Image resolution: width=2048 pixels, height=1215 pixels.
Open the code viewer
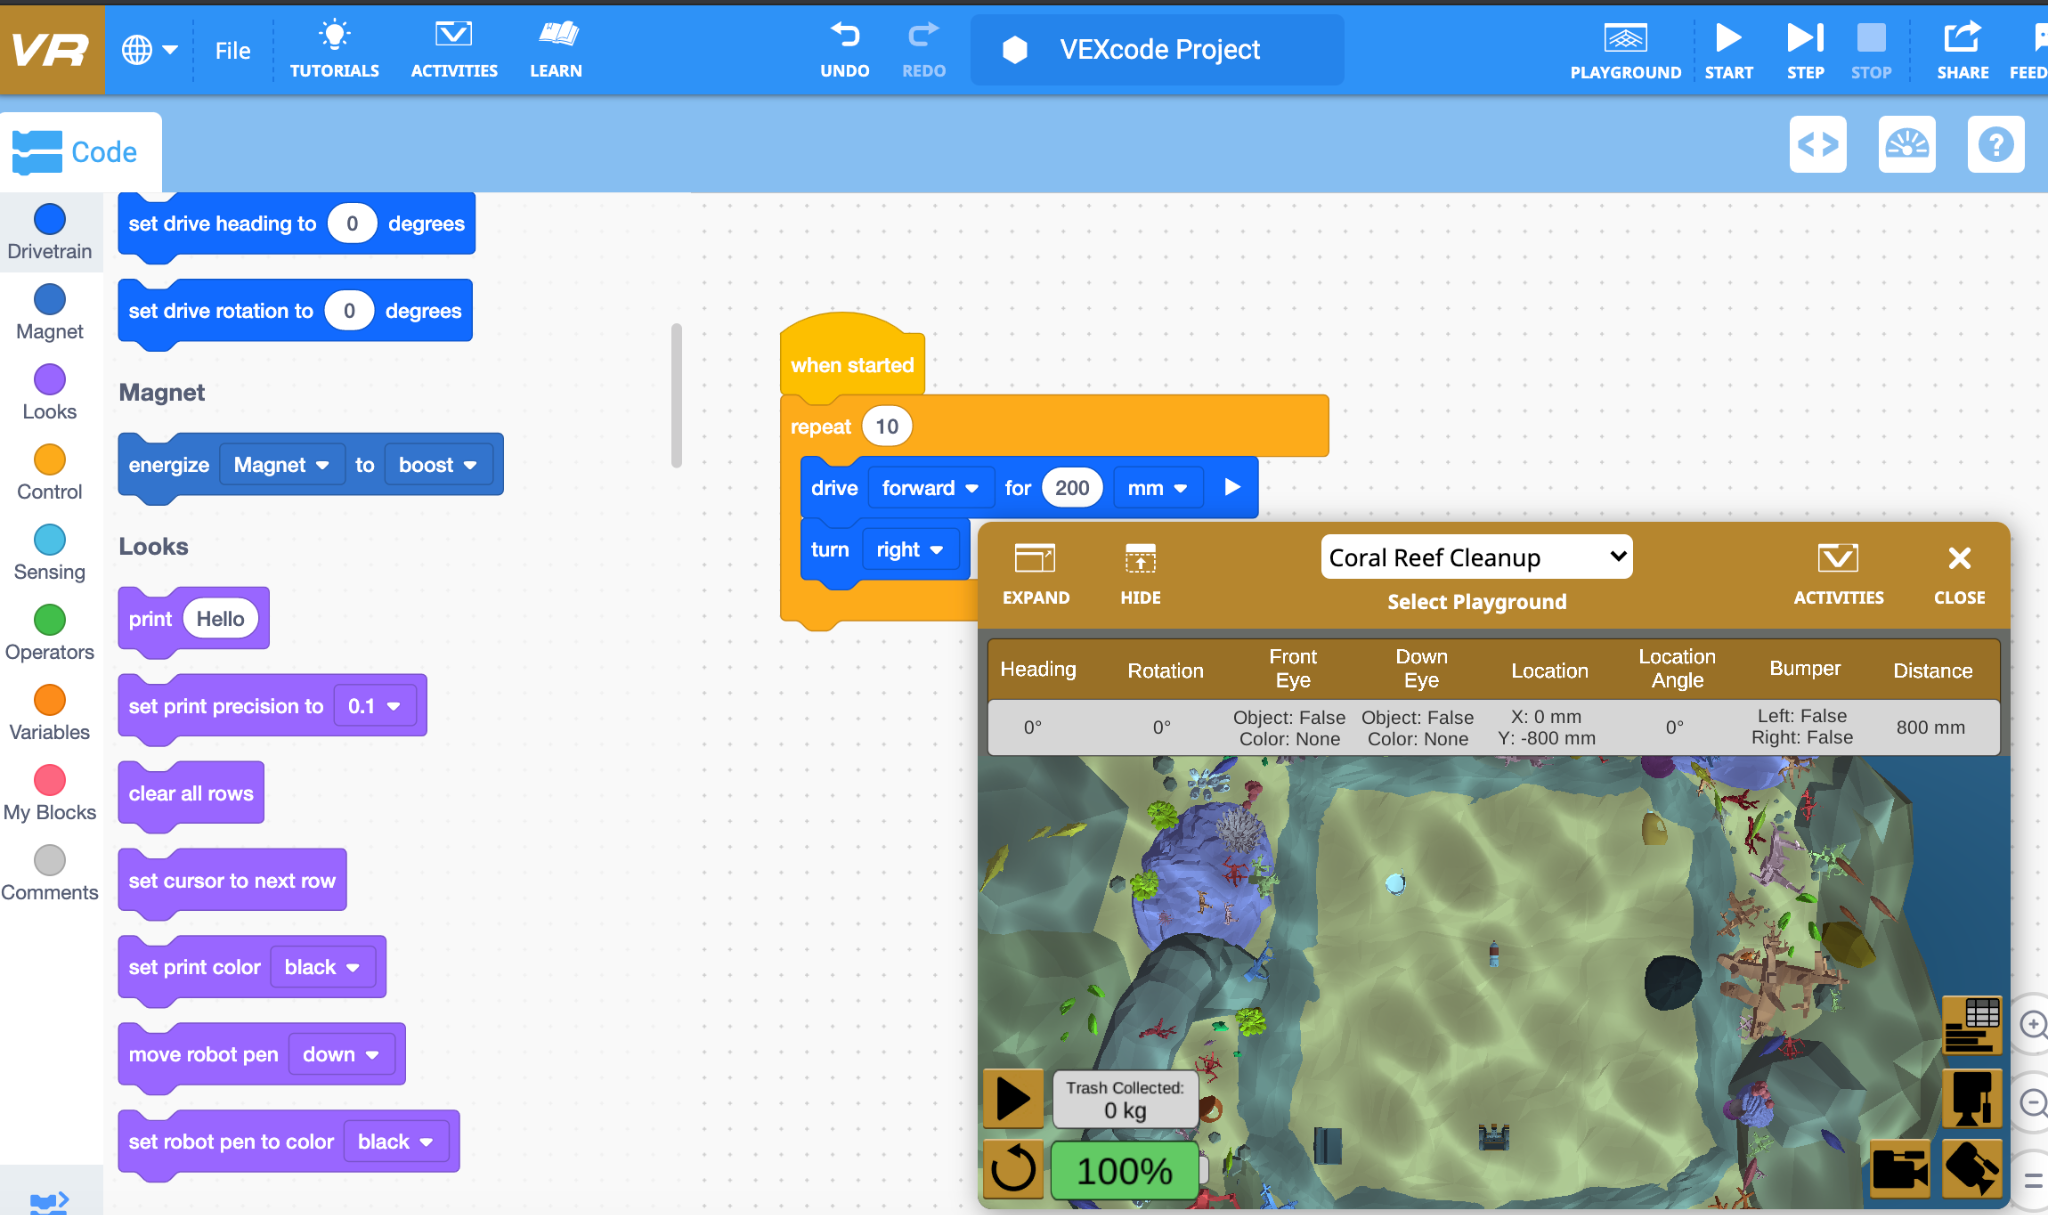coord(1818,144)
